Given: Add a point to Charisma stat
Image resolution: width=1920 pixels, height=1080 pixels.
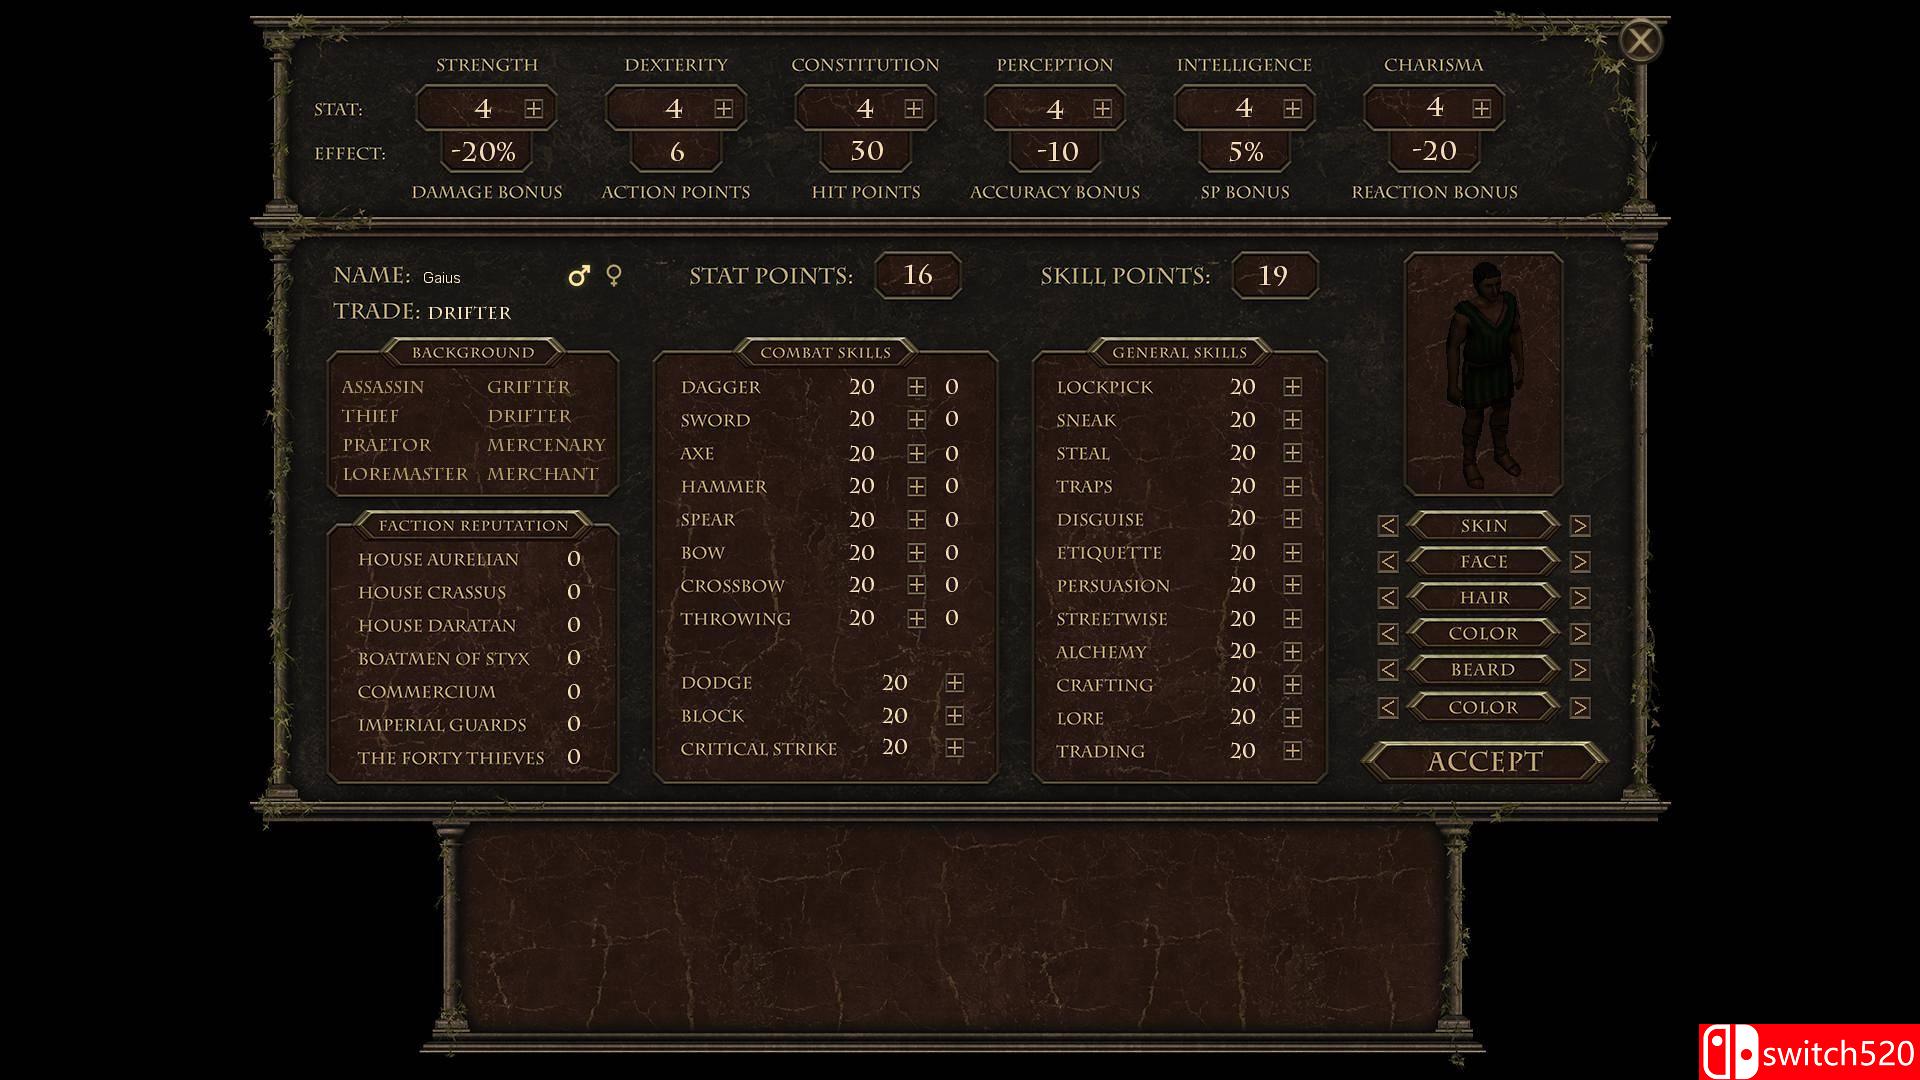Looking at the screenshot, I should 1482,109.
